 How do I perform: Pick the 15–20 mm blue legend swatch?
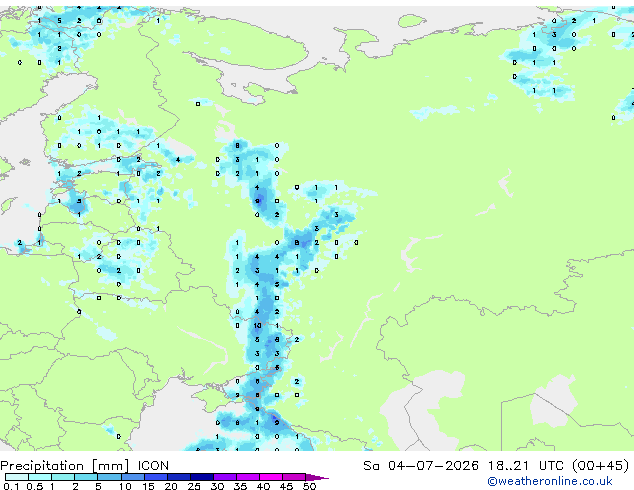point(155,477)
